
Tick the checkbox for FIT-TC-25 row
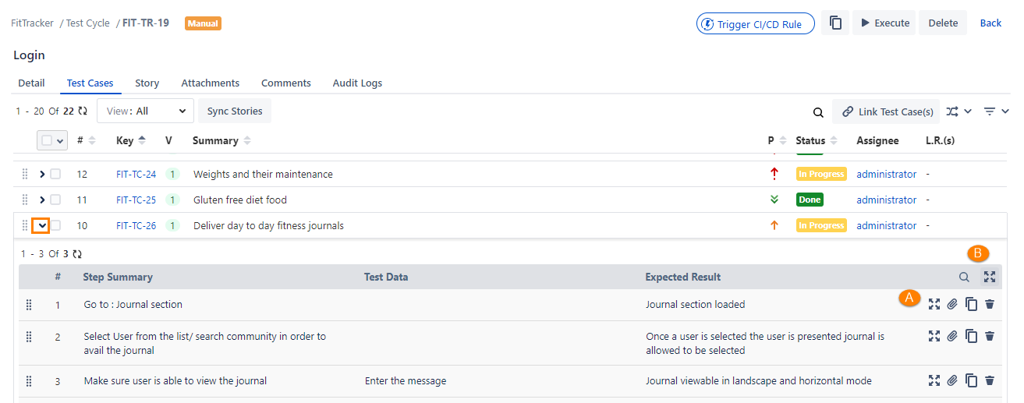56,200
